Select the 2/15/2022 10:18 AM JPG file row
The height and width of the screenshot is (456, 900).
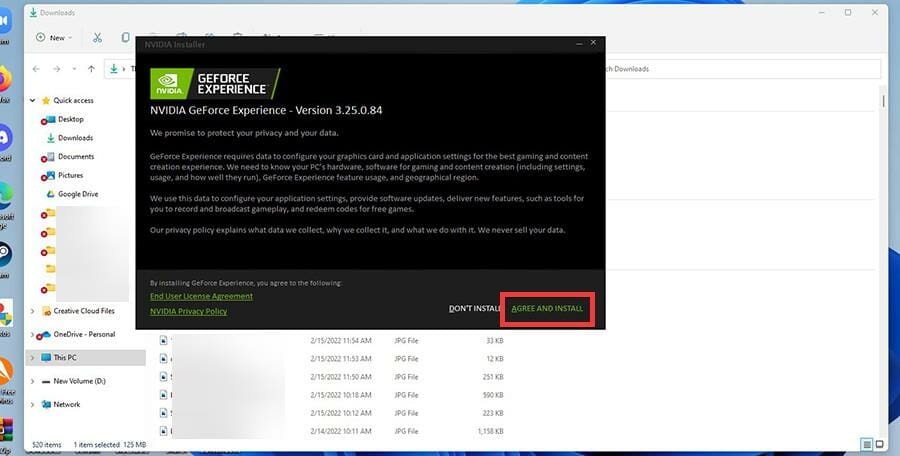(x=333, y=395)
